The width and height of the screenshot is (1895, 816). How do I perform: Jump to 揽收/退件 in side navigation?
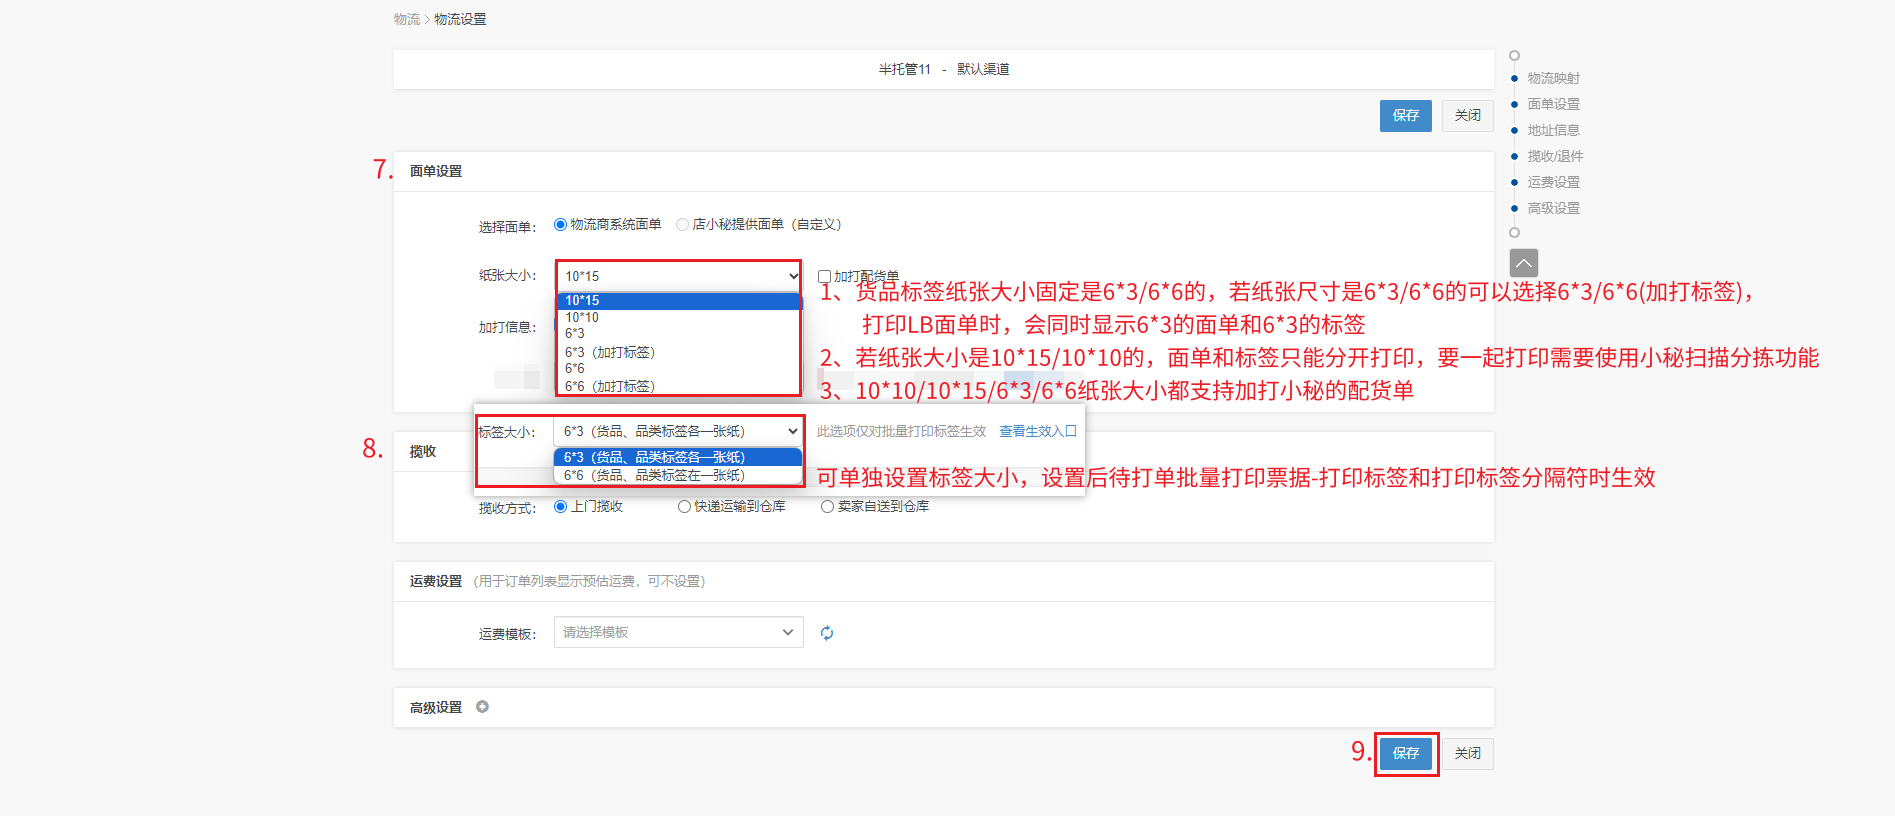(1555, 156)
